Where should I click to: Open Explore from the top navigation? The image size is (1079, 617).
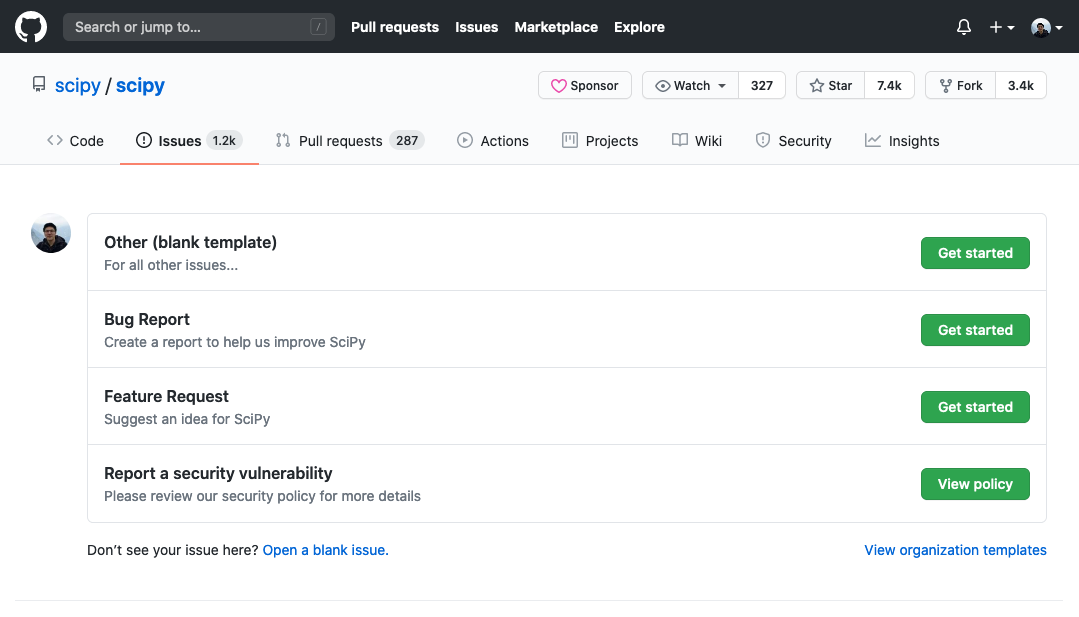(639, 27)
